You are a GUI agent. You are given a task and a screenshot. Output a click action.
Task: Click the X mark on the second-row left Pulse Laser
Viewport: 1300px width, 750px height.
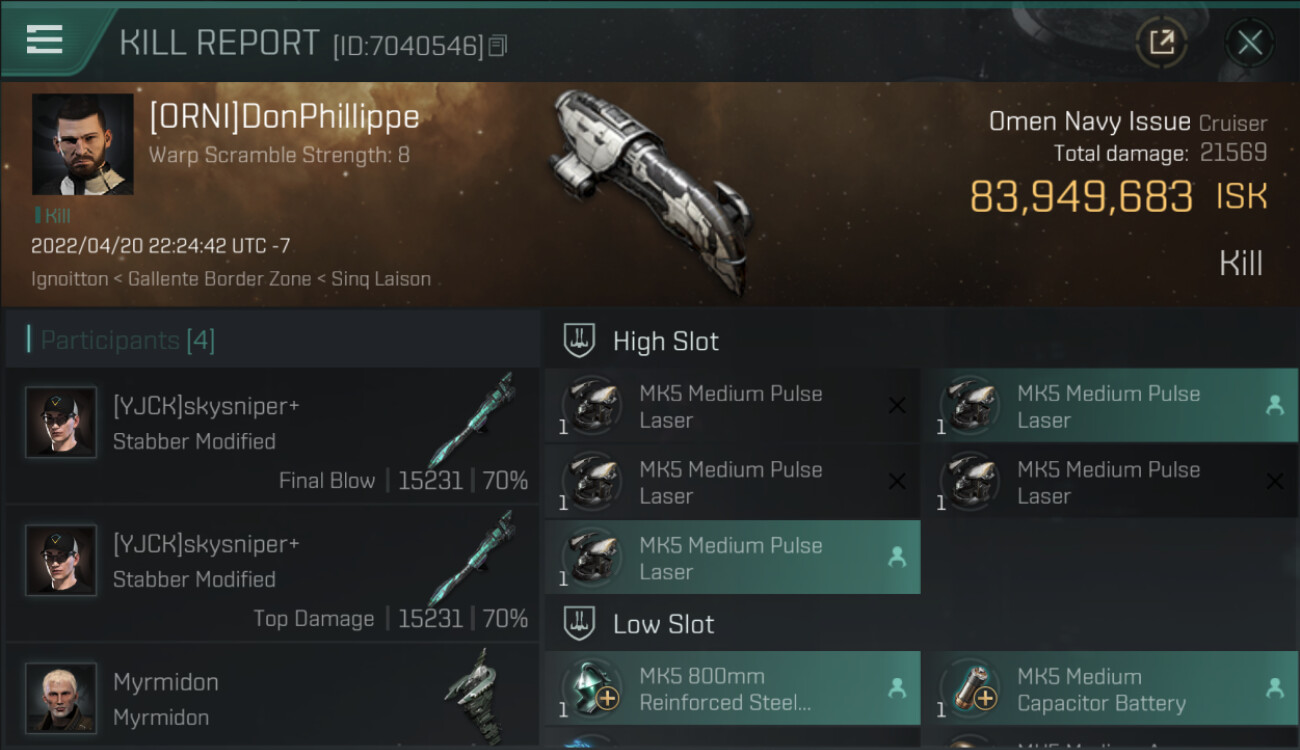point(897,482)
